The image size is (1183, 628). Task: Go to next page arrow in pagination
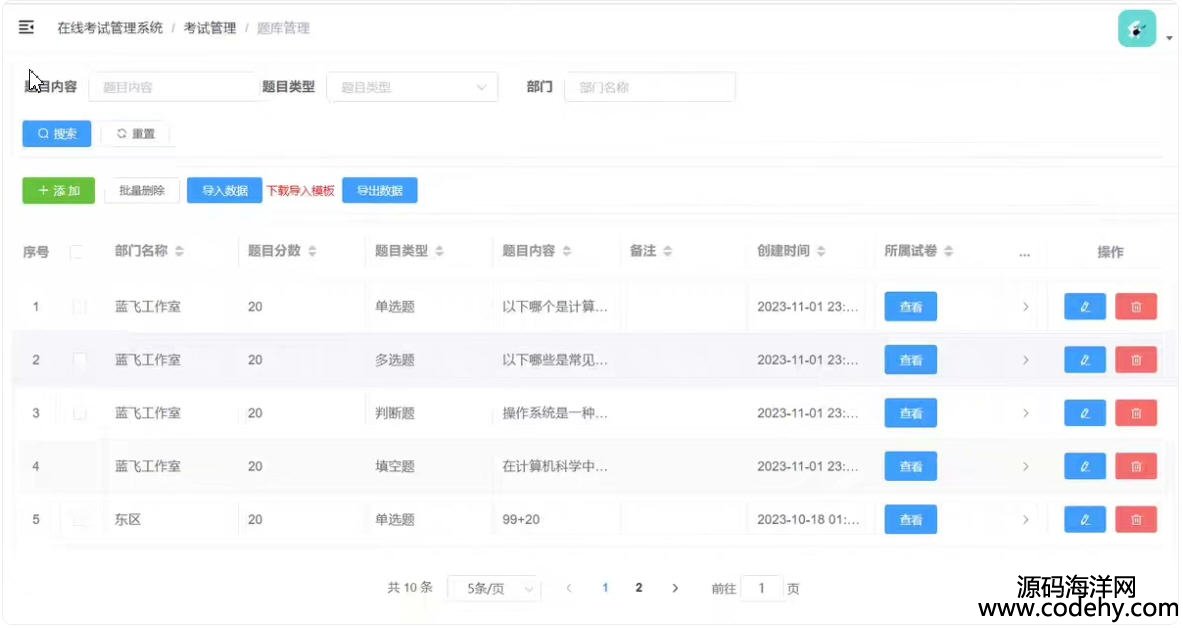(675, 588)
